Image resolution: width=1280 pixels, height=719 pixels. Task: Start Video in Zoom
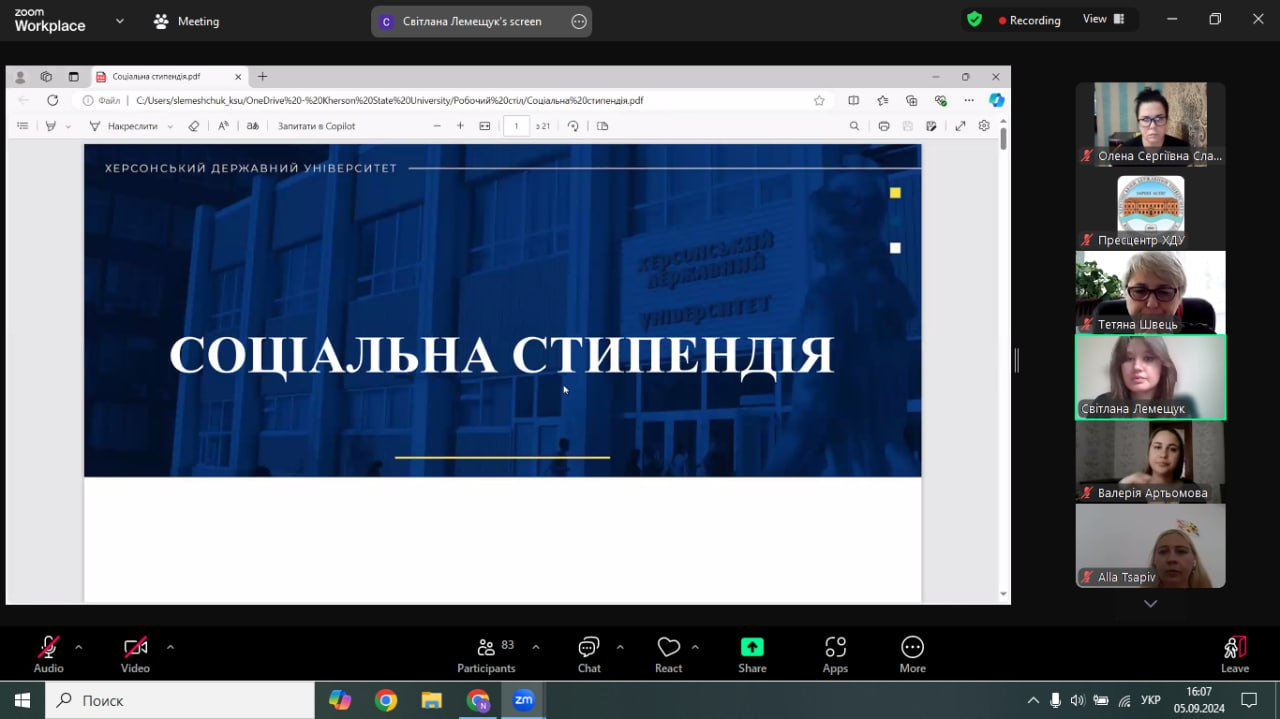pyautogui.click(x=135, y=654)
